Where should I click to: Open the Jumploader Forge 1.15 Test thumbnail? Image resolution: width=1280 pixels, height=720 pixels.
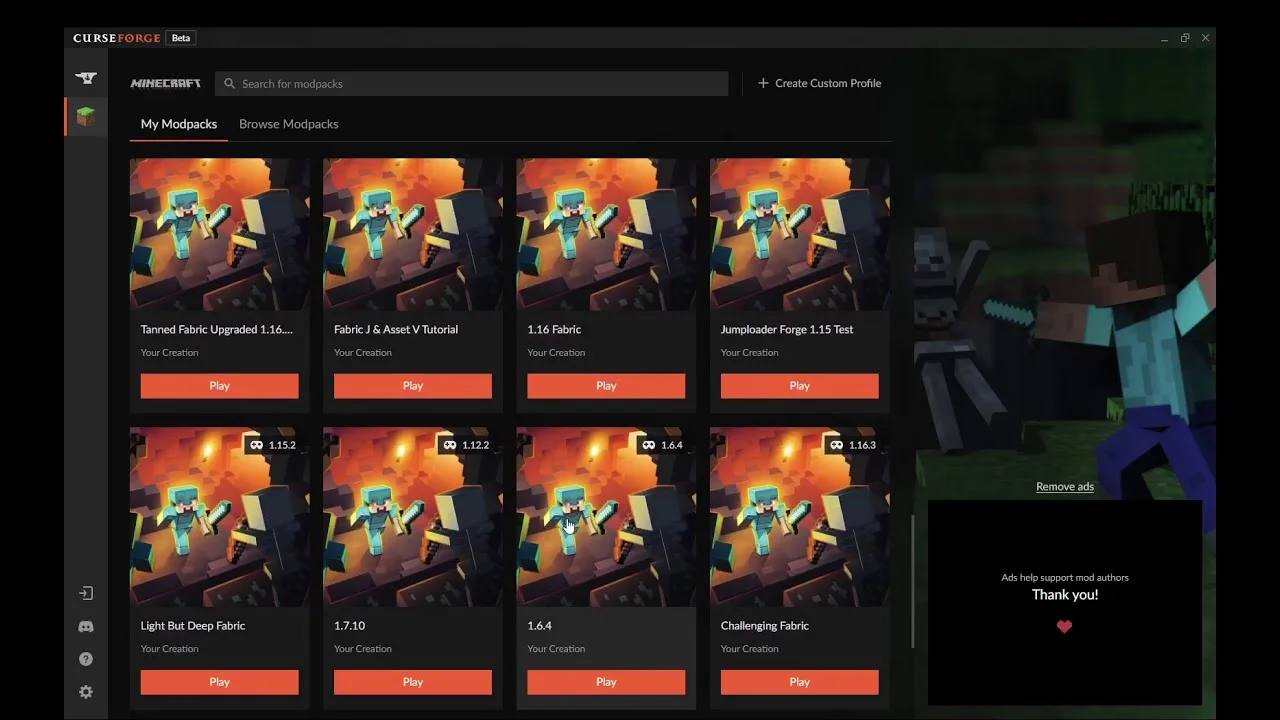800,234
